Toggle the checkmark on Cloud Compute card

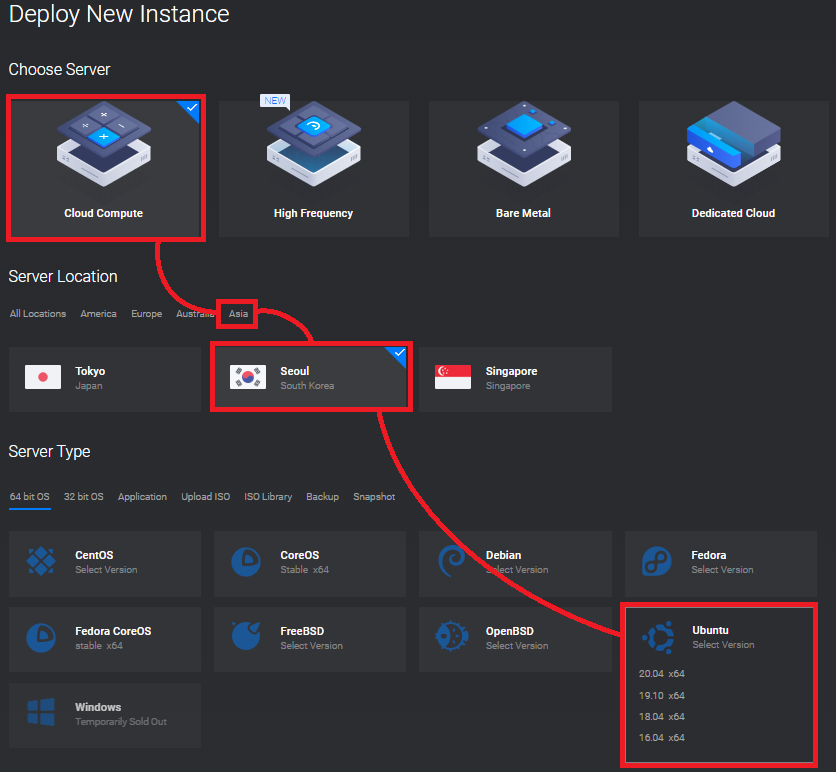tap(191, 108)
